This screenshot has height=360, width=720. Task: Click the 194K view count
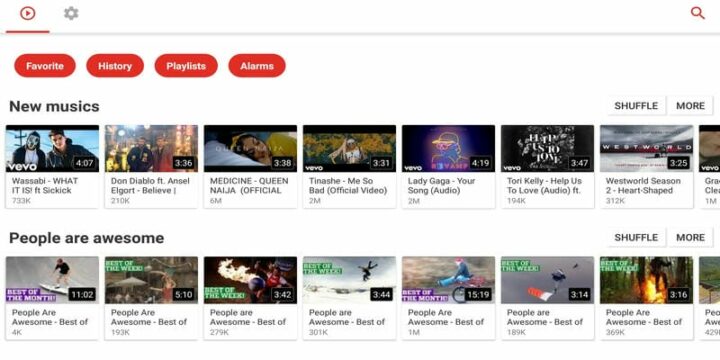[x=517, y=201]
